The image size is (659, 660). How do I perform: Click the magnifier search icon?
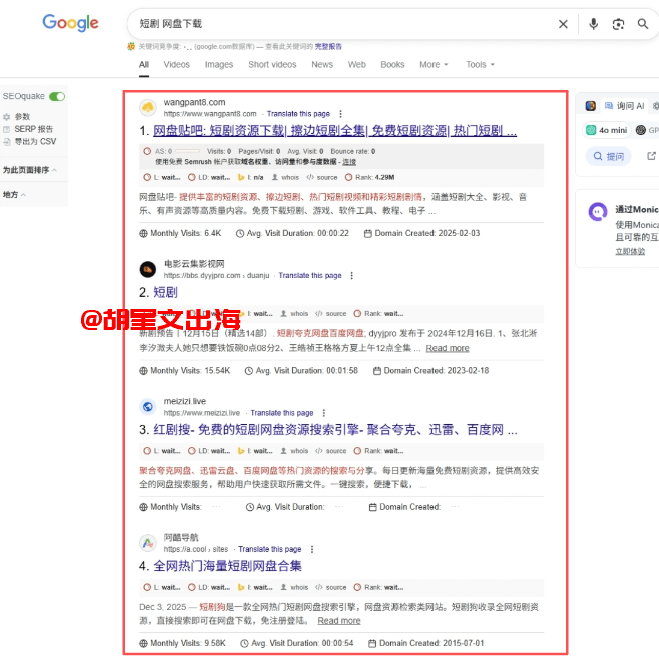tap(643, 24)
